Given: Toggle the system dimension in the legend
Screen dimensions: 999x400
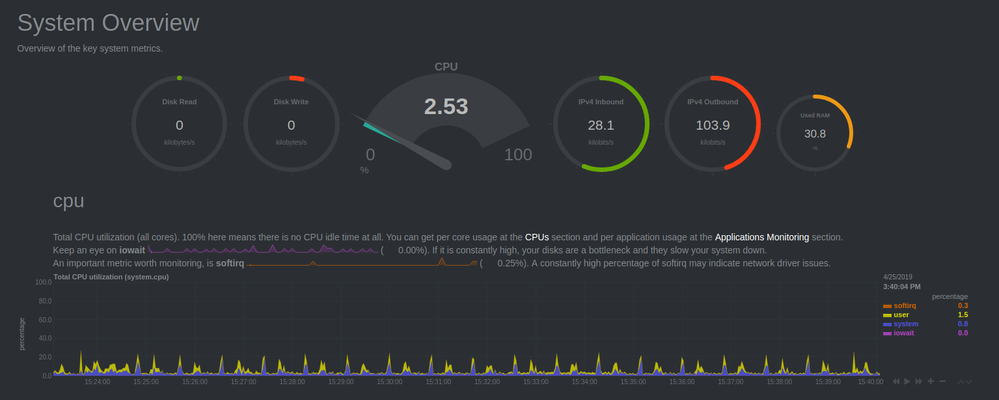Looking at the screenshot, I should (x=900, y=324).
